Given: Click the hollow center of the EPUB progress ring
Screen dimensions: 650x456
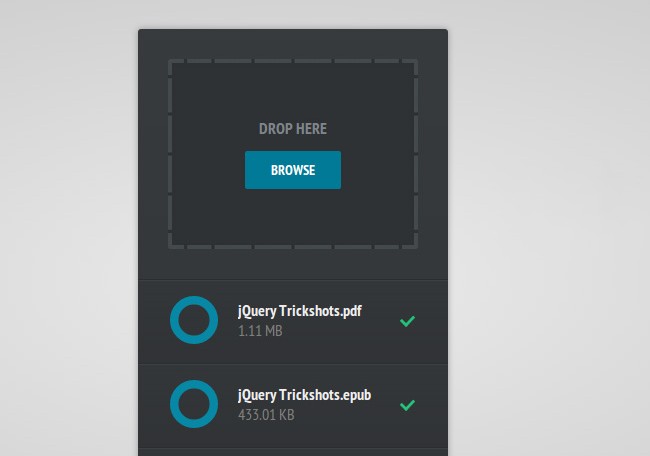Looking at the screenshot, I should pos(194,404).
